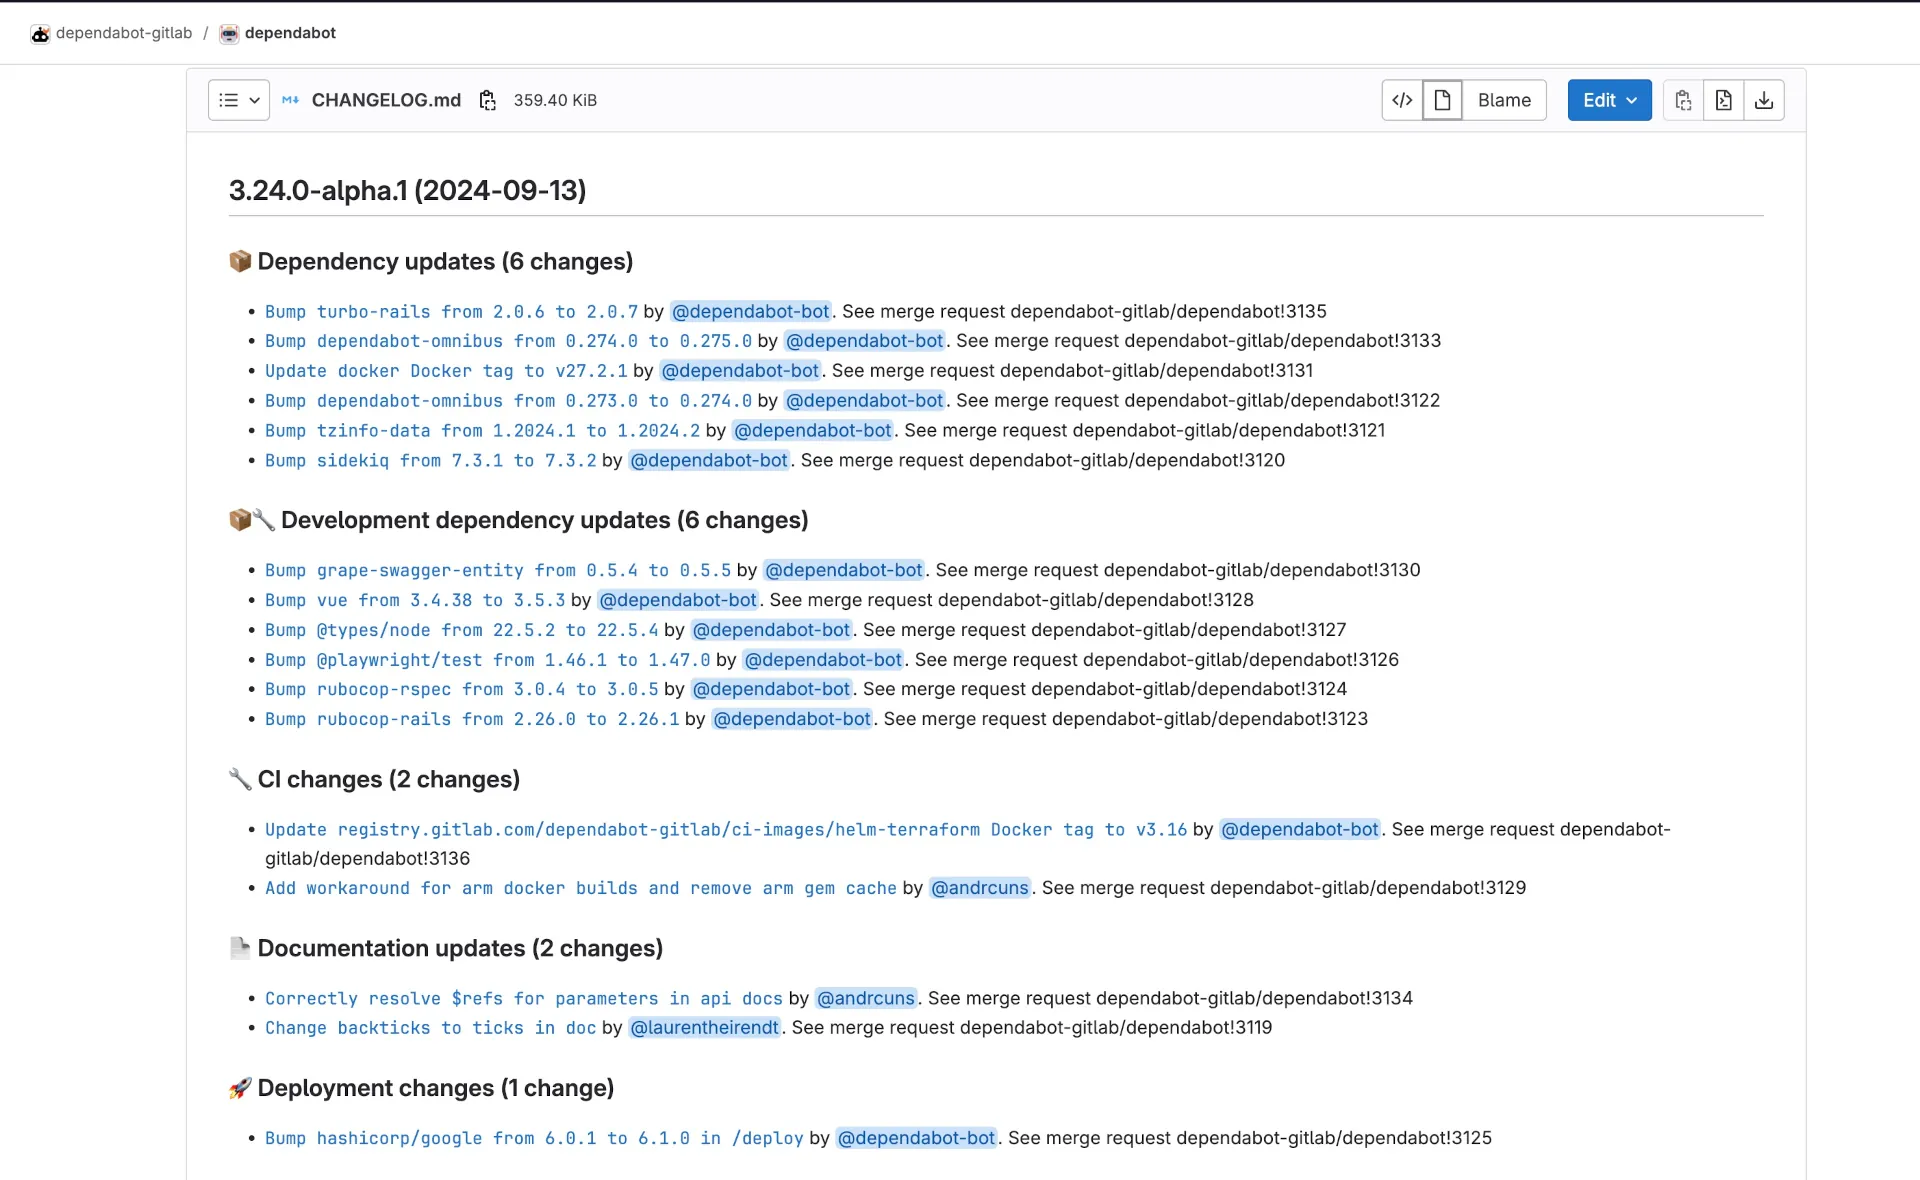The height and width of the screenshot is (1180, 1920).
Task: Click @laurentheirendt user mention
Action: [705, 1029]
